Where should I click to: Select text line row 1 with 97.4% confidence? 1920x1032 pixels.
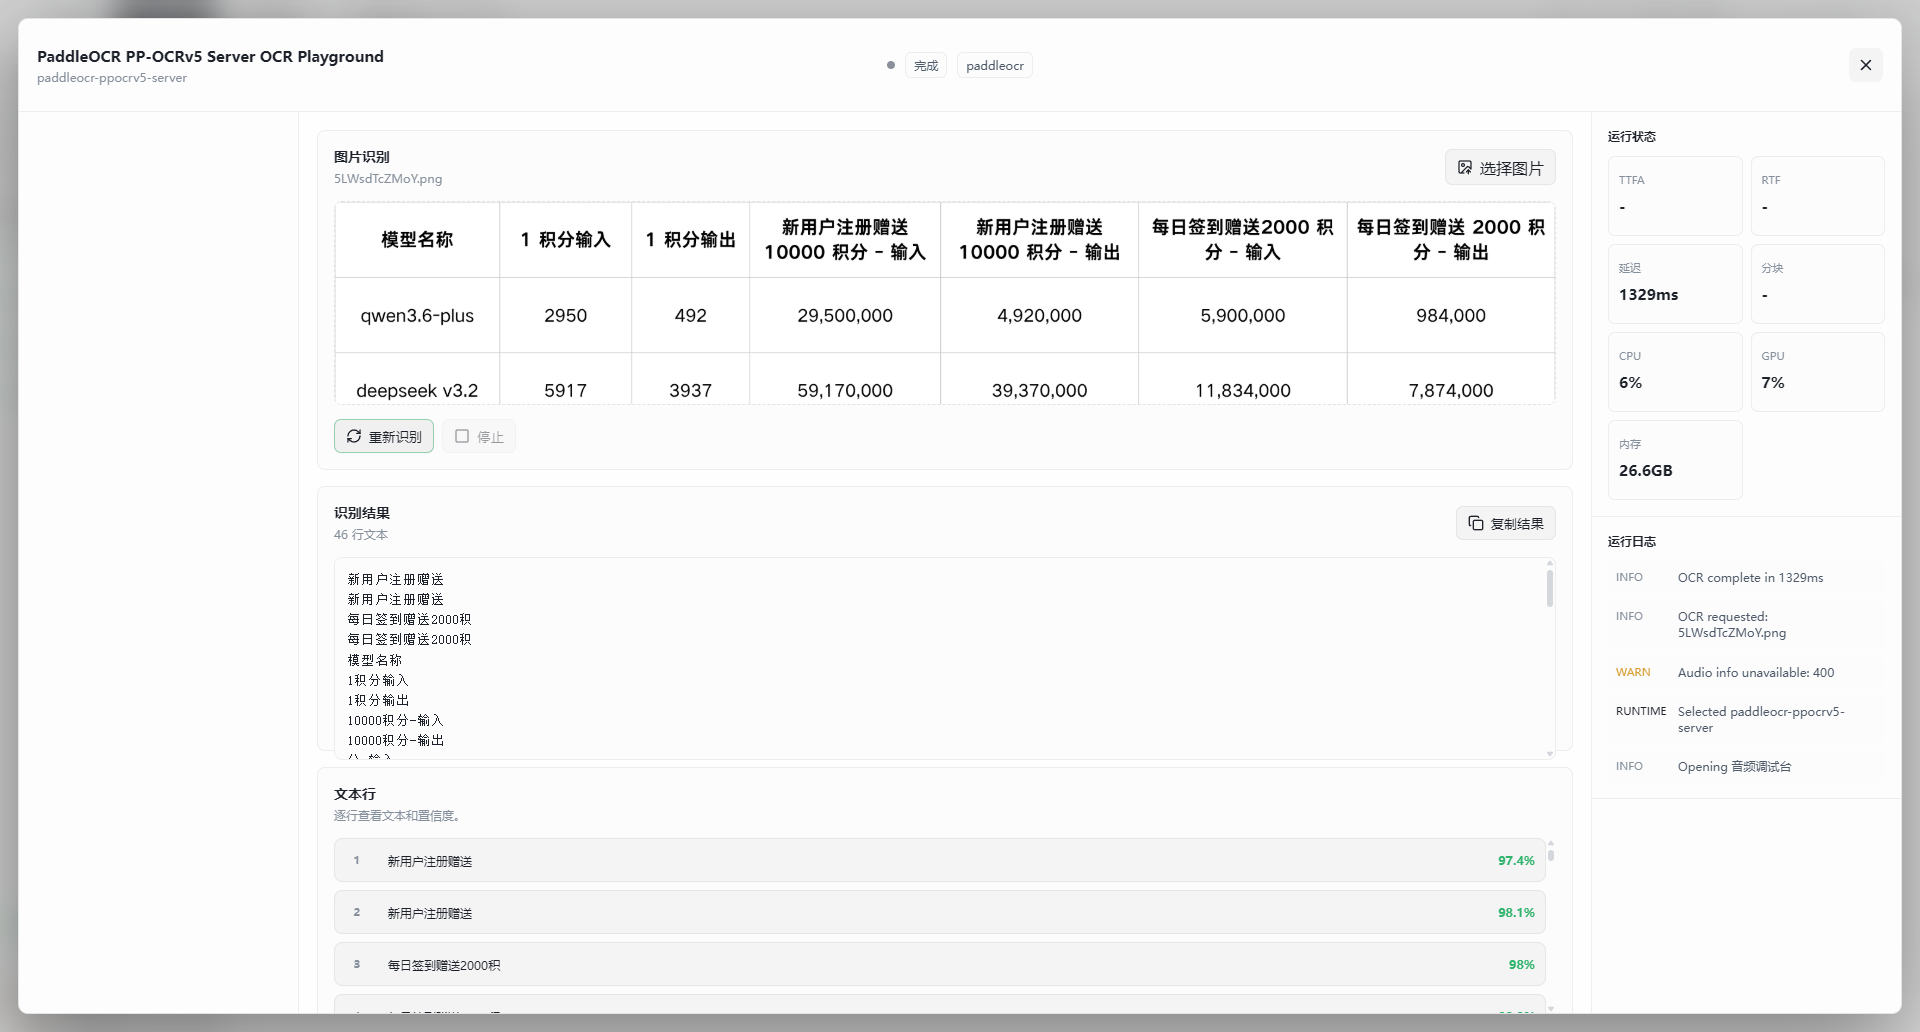[x=940, y=860]
